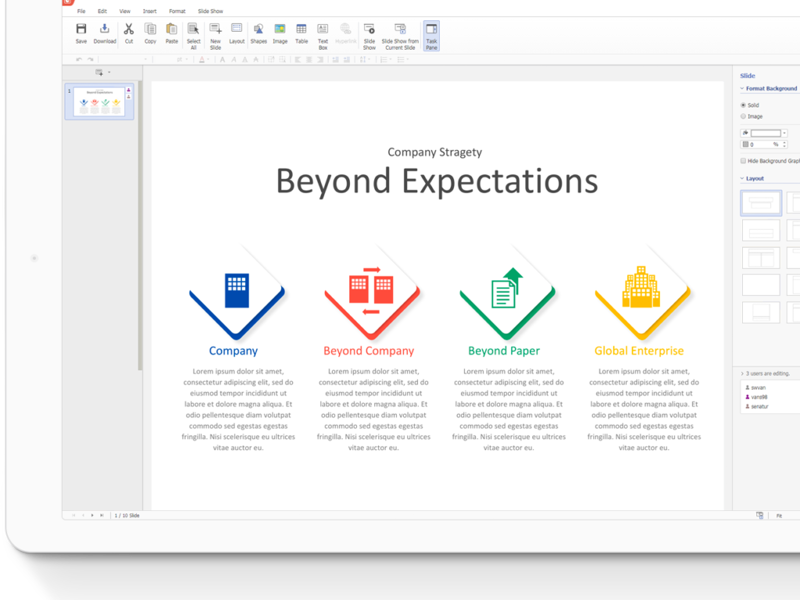
Task: Enable the Hide Background Graphics checkbox
Action: point(743,160)
